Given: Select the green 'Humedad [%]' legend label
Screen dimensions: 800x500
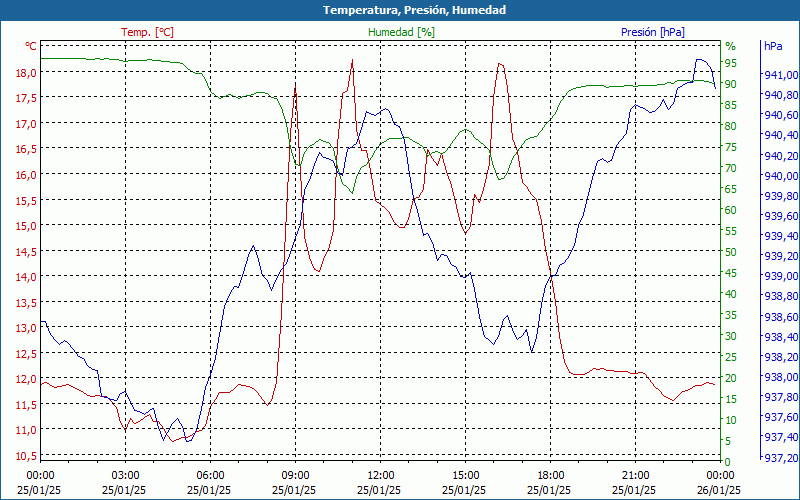Looking at the screenshot, I should coord(401,32).
